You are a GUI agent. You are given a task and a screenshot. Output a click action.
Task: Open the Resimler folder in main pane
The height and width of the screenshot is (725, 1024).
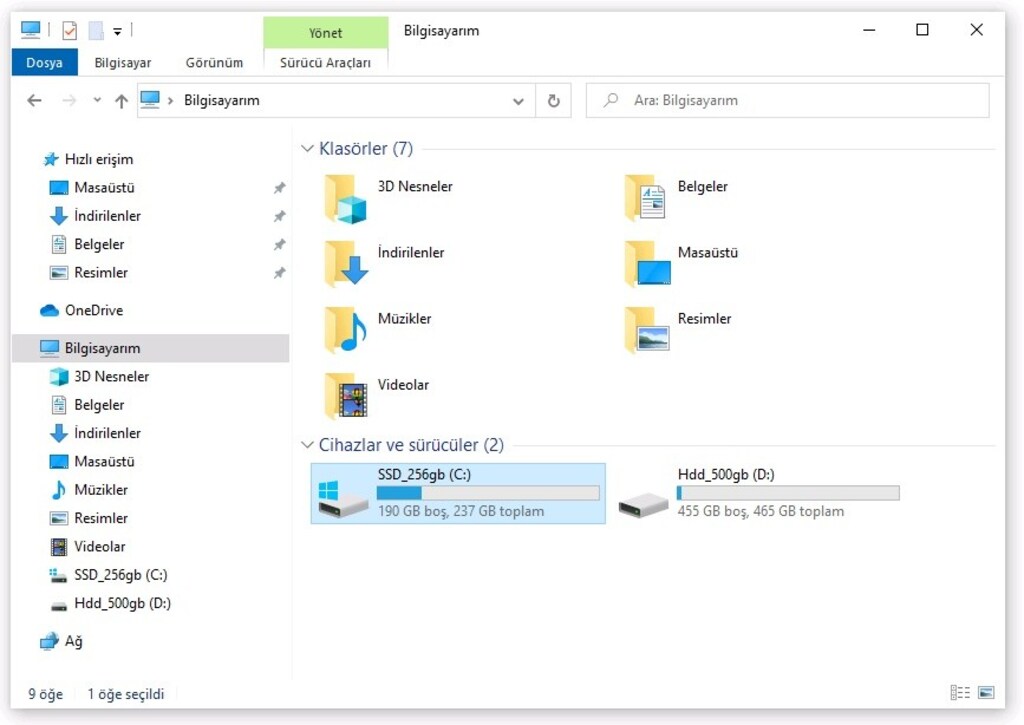[647, 330]
